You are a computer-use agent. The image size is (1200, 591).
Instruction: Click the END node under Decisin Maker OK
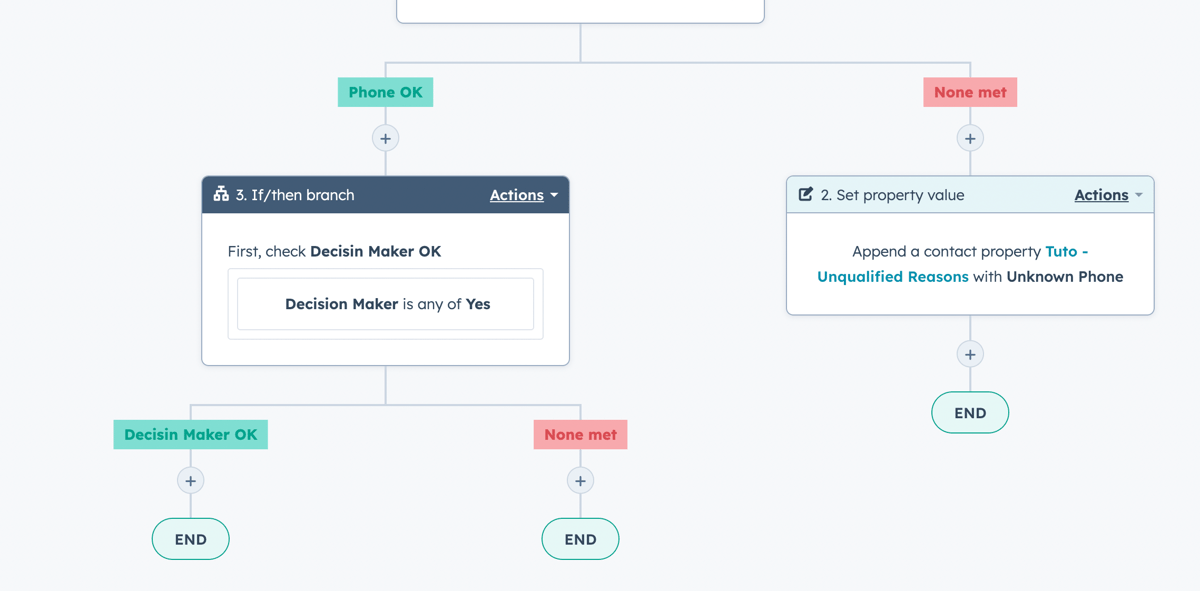tap(190, 539)
